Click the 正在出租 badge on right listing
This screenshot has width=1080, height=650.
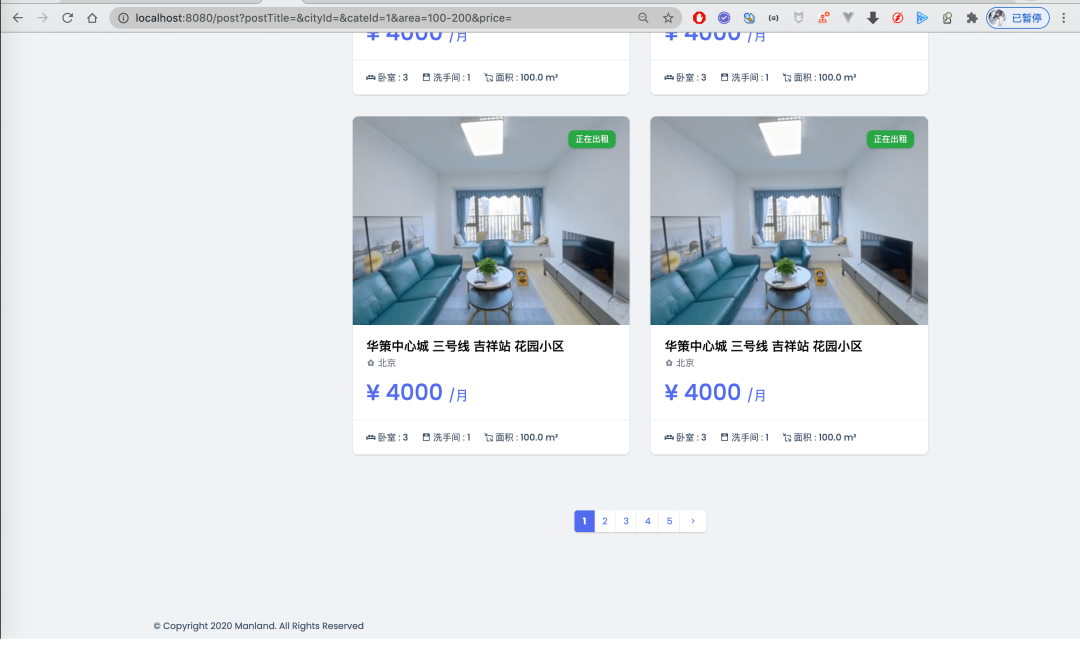point(890,139)
